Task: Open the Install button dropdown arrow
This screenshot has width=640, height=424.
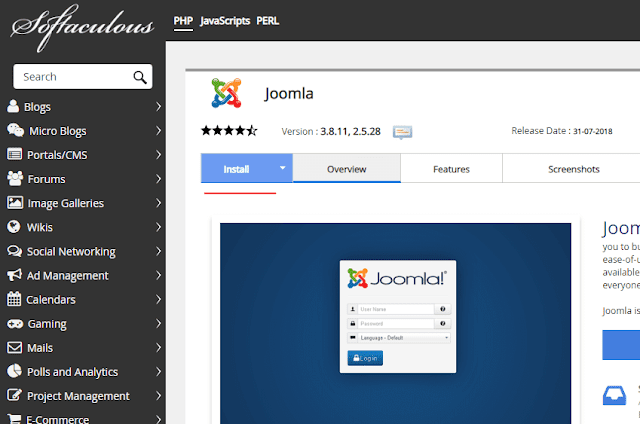Action: coord(282,168)
